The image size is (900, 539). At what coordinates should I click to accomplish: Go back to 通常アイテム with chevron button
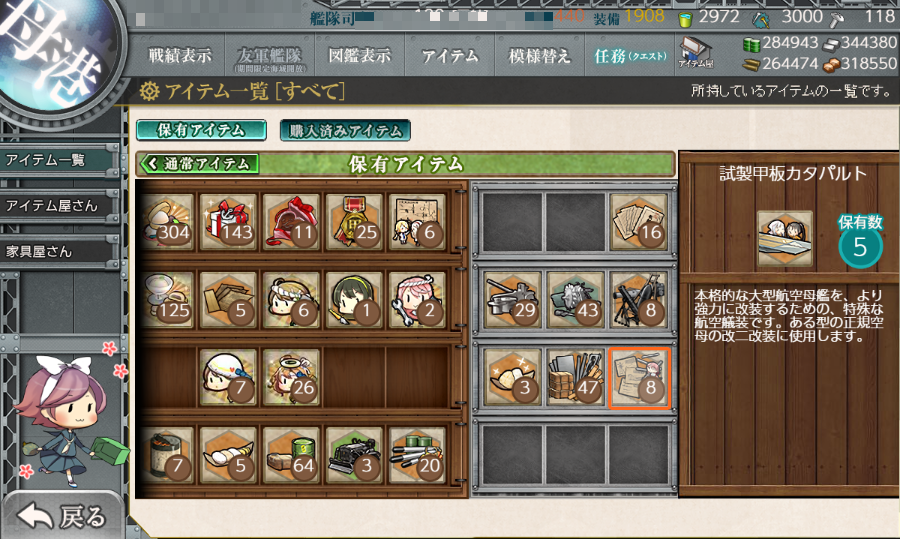point(198,164)
